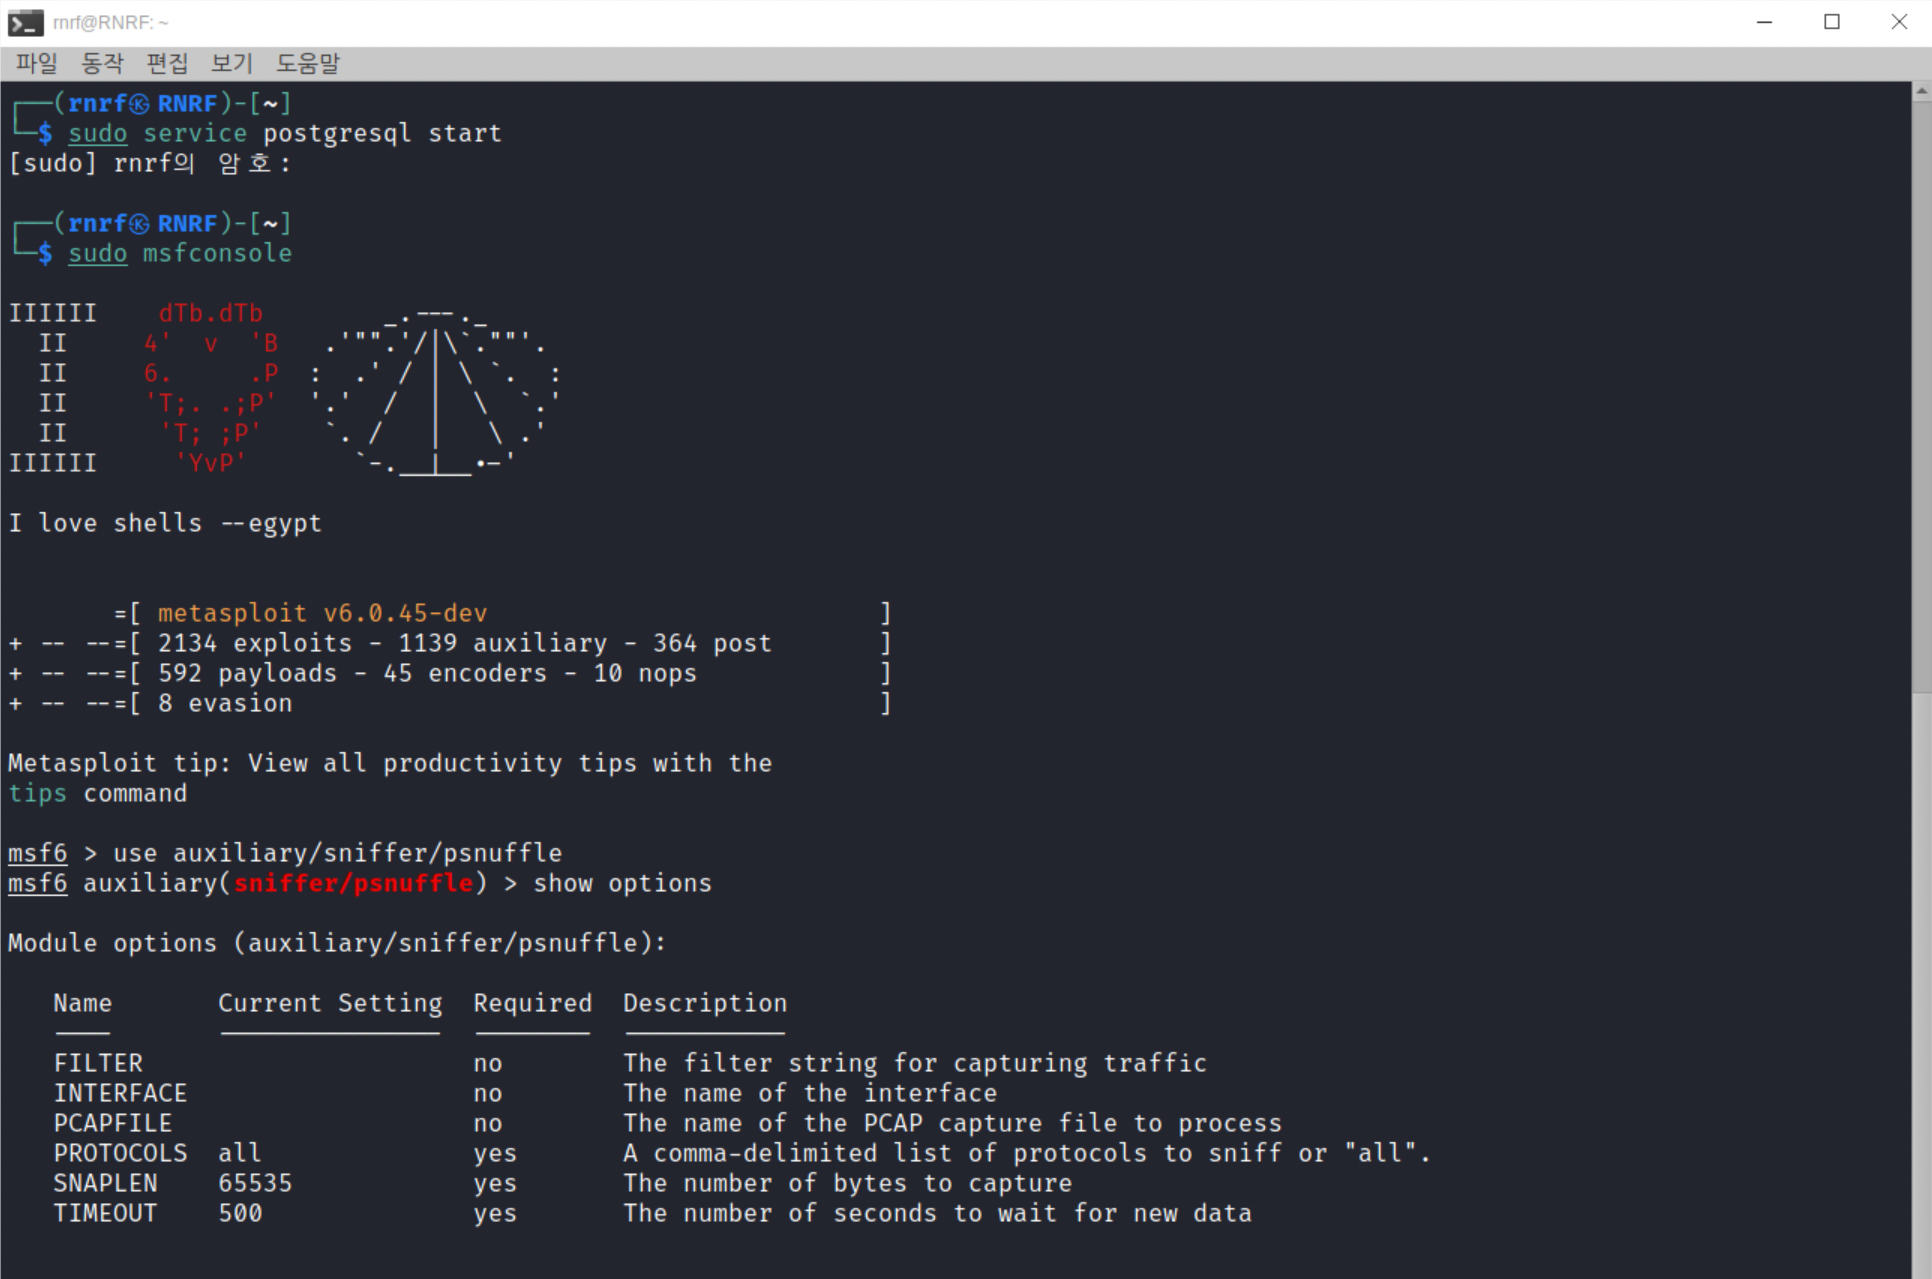Screen dimensions: 1932x1279
Task: Maximize the terminal window
Action: point(1831,22)
